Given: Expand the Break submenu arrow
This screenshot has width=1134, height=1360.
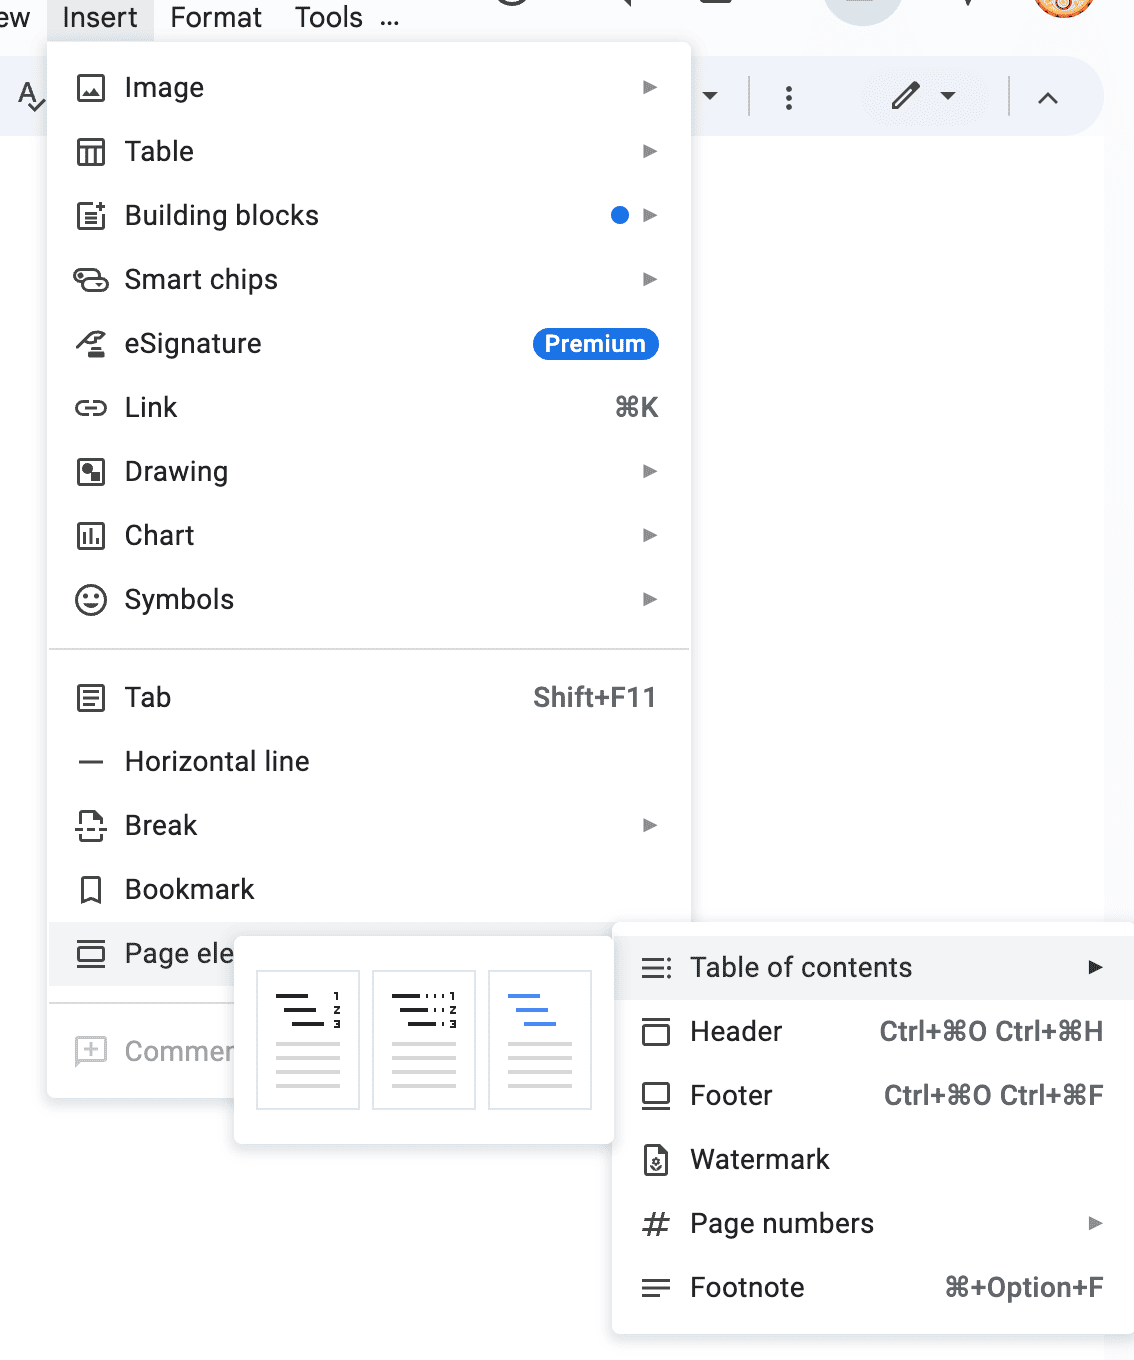Looking at the screenshot, I should point(651,825).
